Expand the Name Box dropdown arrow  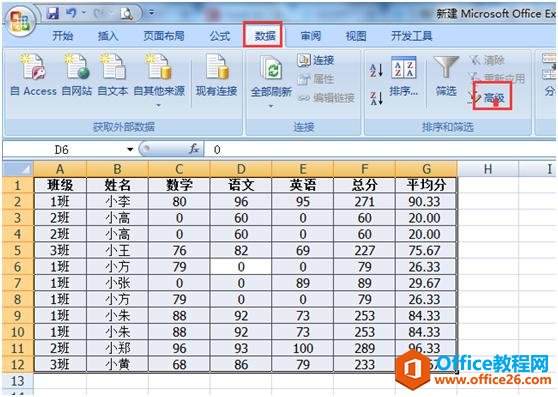click(130, 149)
